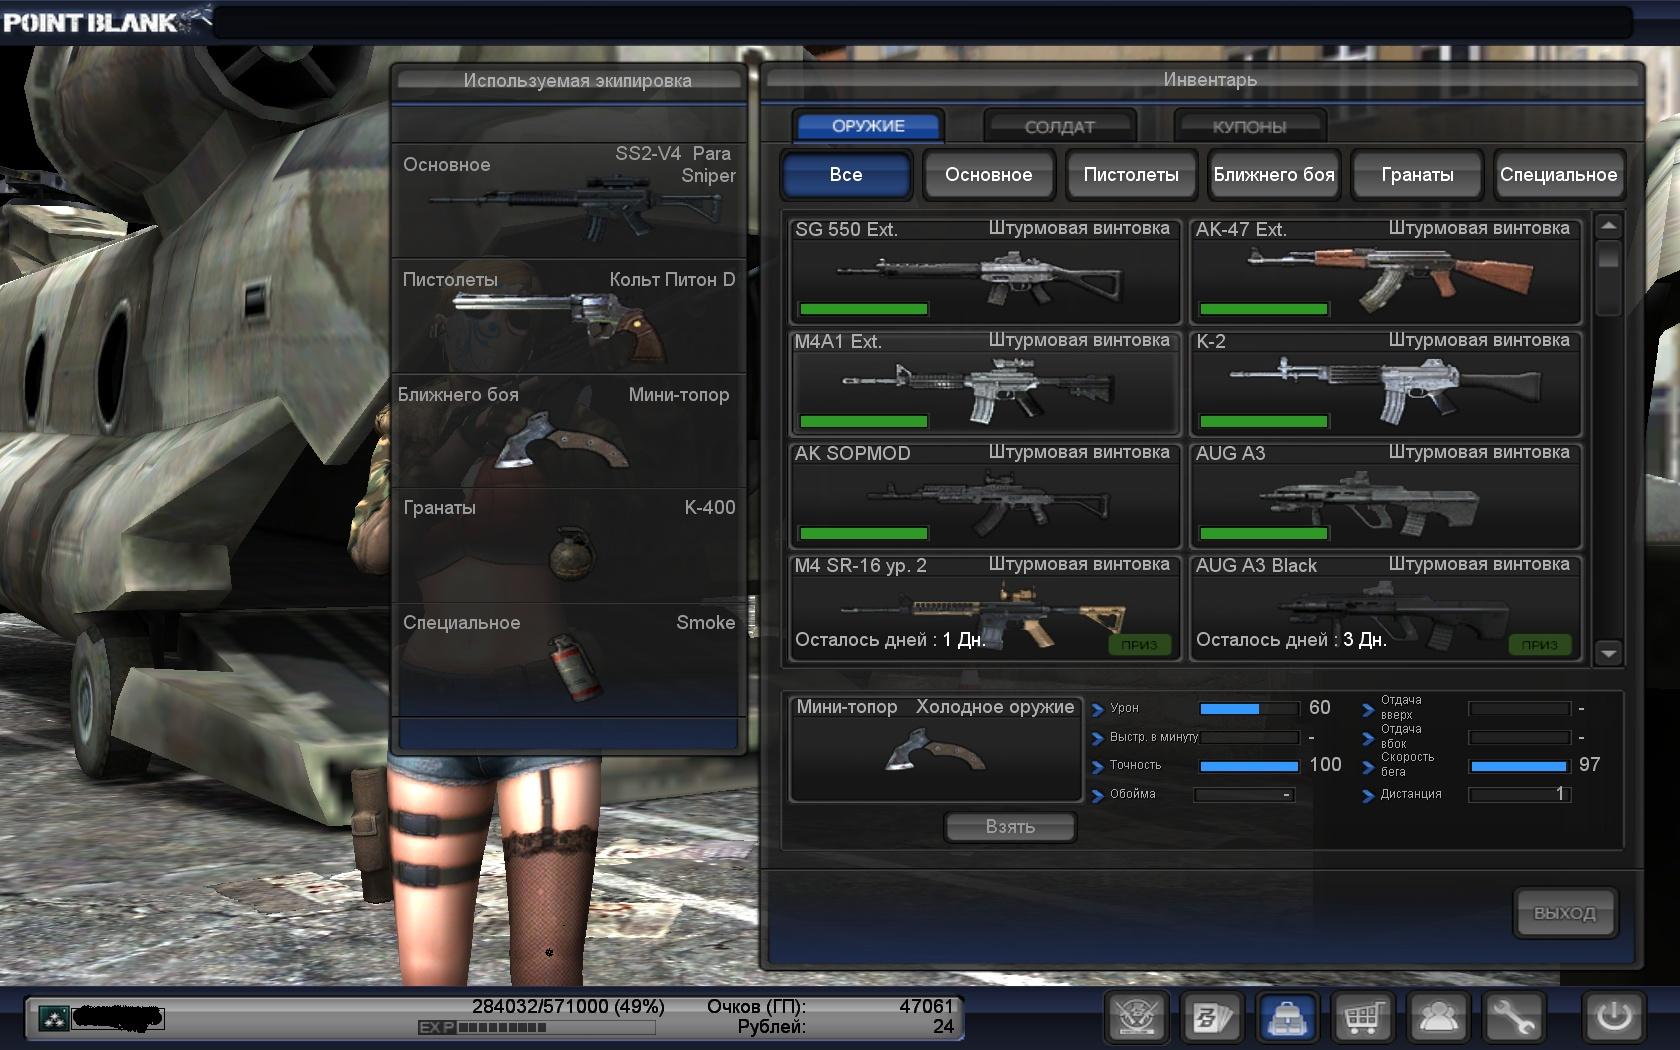This screenshot has width=1680, height=1050.
Task: Open the PB cards icon
Action: pyautogui.click(x=1211, y=1018)
